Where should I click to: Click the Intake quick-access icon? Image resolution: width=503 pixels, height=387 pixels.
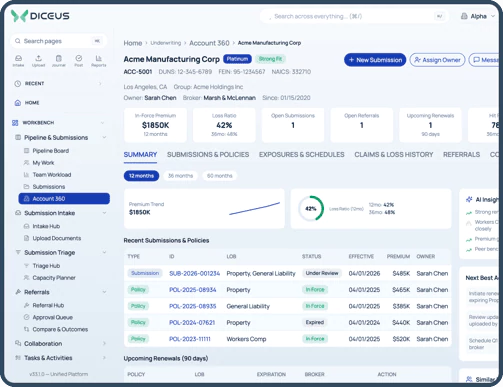18,61
